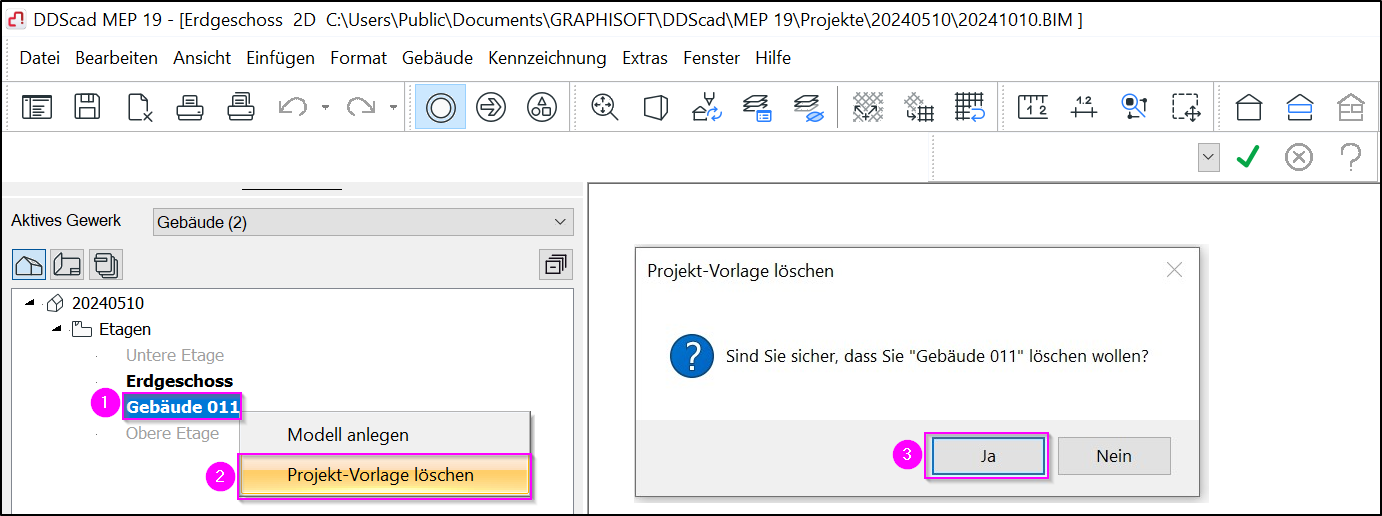Viewport: 1382px width, 516px height.
Task: Open the Ansicht menu
Action: pyautogui.click(x=202, y=58)
